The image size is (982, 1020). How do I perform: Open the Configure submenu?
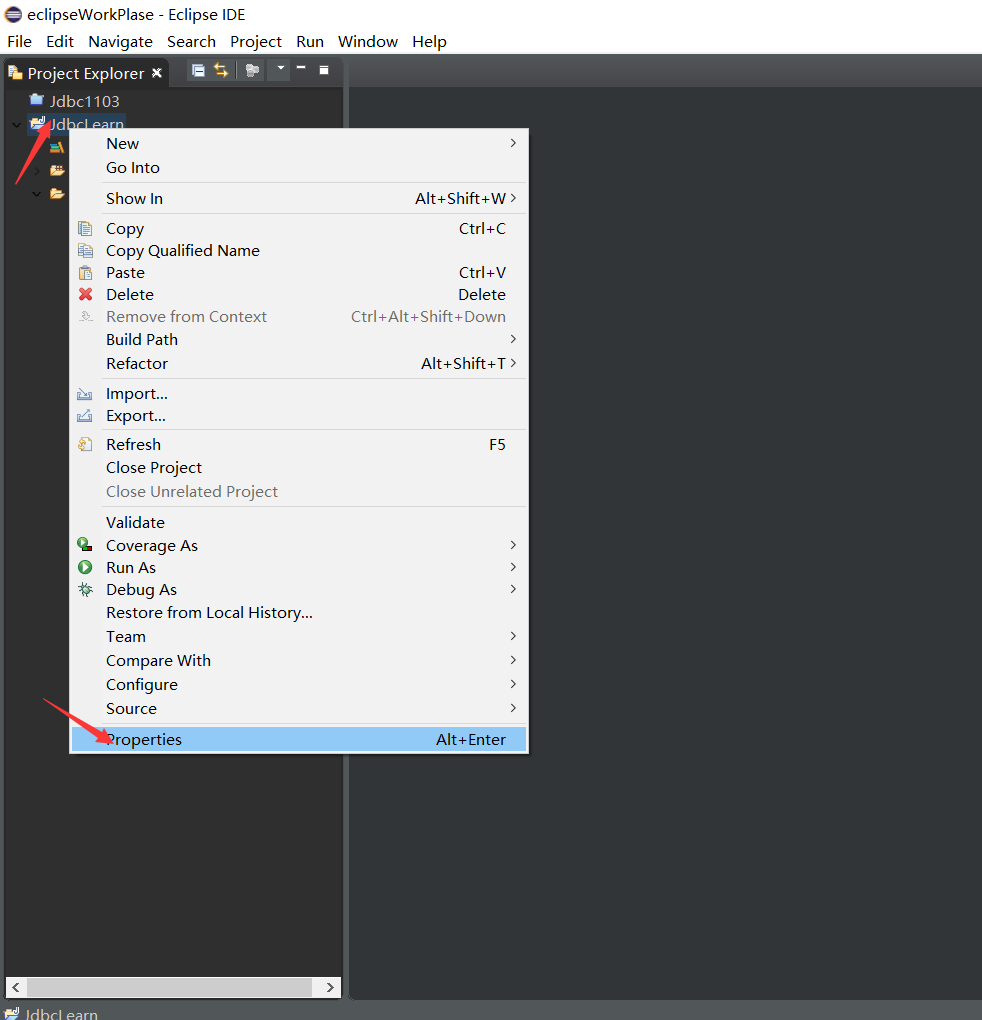click(299, 684)
